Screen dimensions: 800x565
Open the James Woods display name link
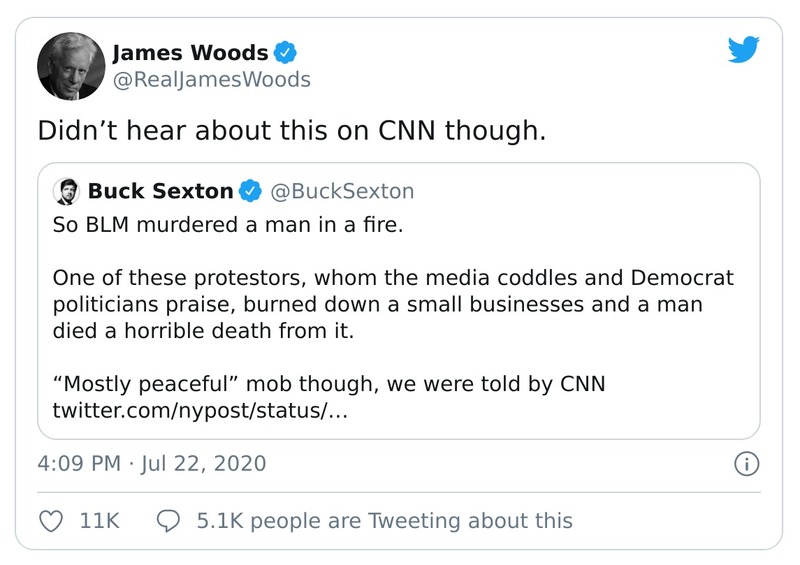(x=190, y=53)
